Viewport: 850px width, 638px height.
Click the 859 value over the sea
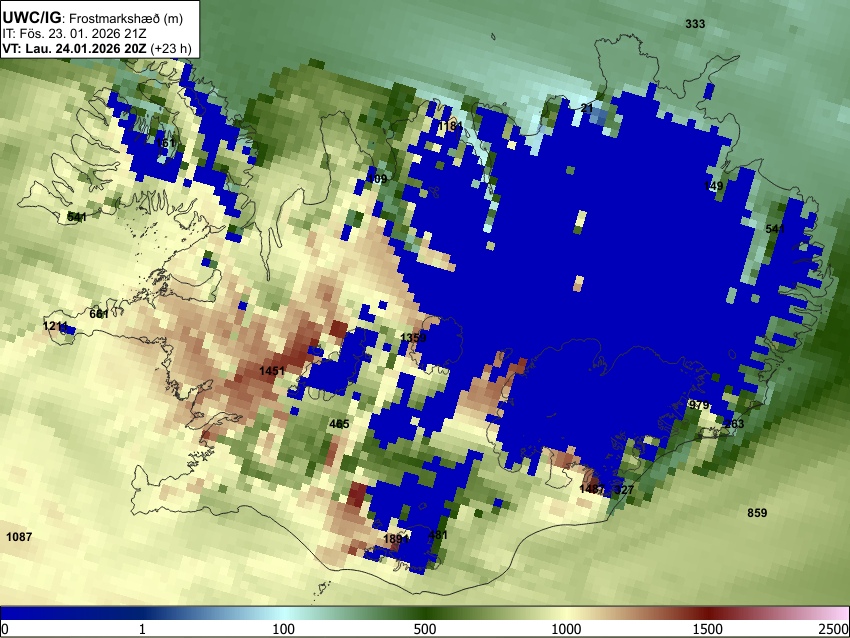tap(757, 513)
